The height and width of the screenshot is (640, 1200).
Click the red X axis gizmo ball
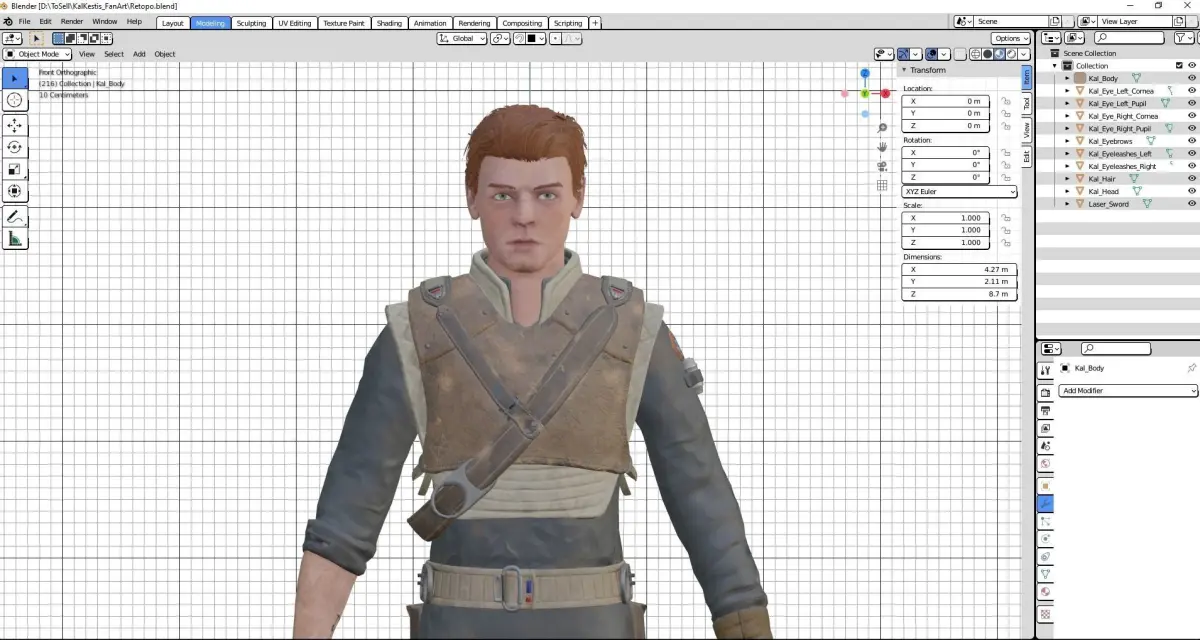pyautogui.click(x=886, y=93)
